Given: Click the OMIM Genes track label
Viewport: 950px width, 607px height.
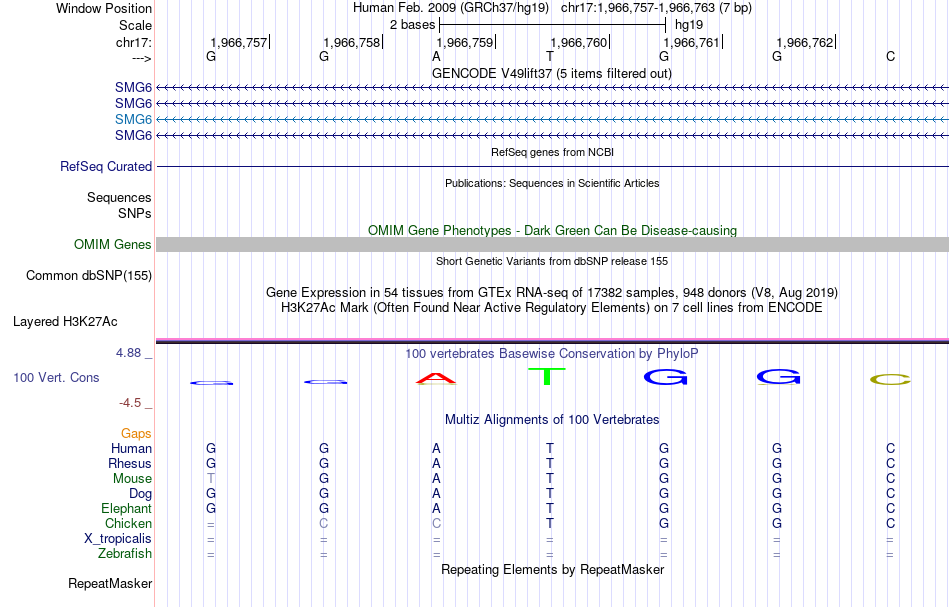Looking at the screenshot, I should click(113, 244).
